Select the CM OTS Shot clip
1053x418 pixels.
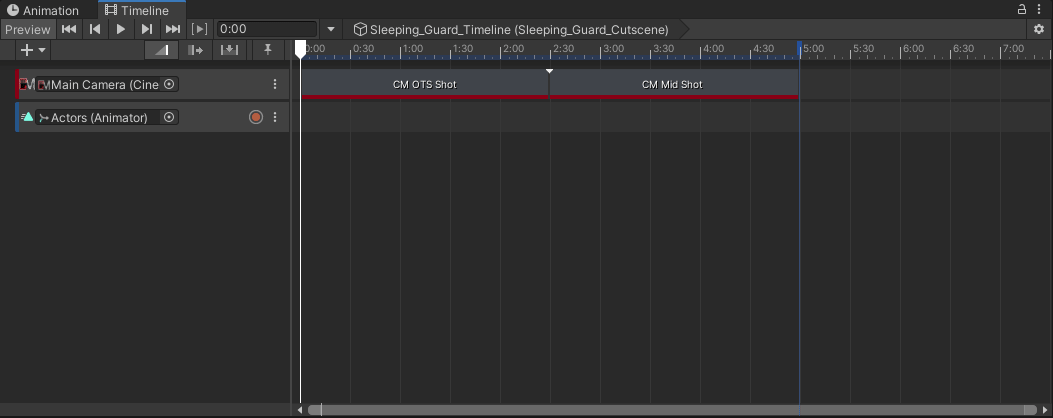tap(424, 85)
